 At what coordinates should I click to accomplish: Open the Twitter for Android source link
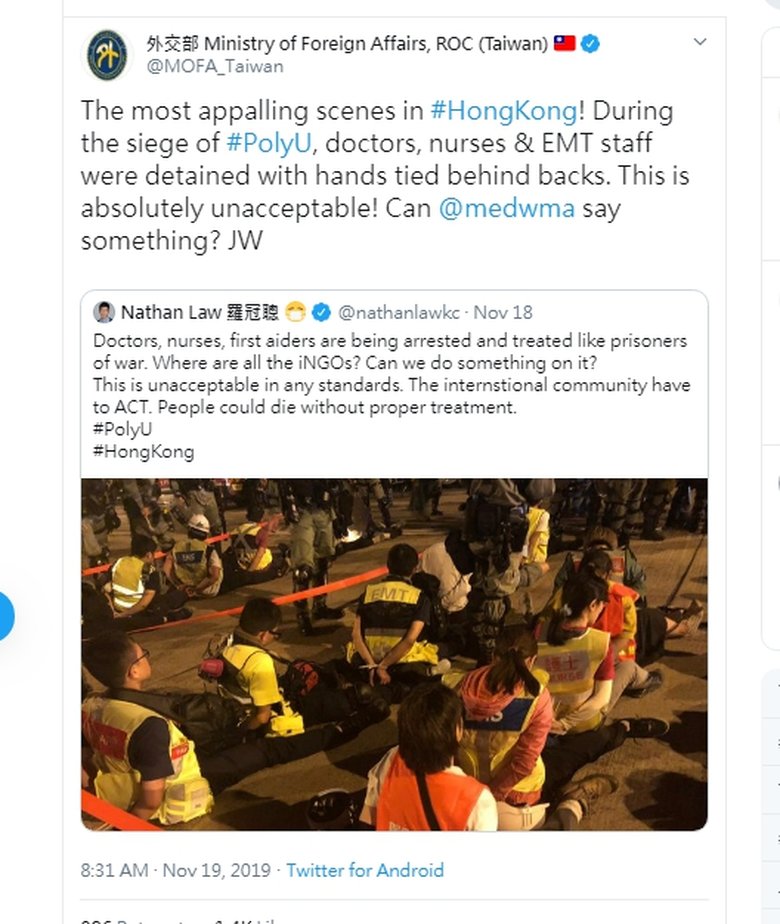click(365, 870)
